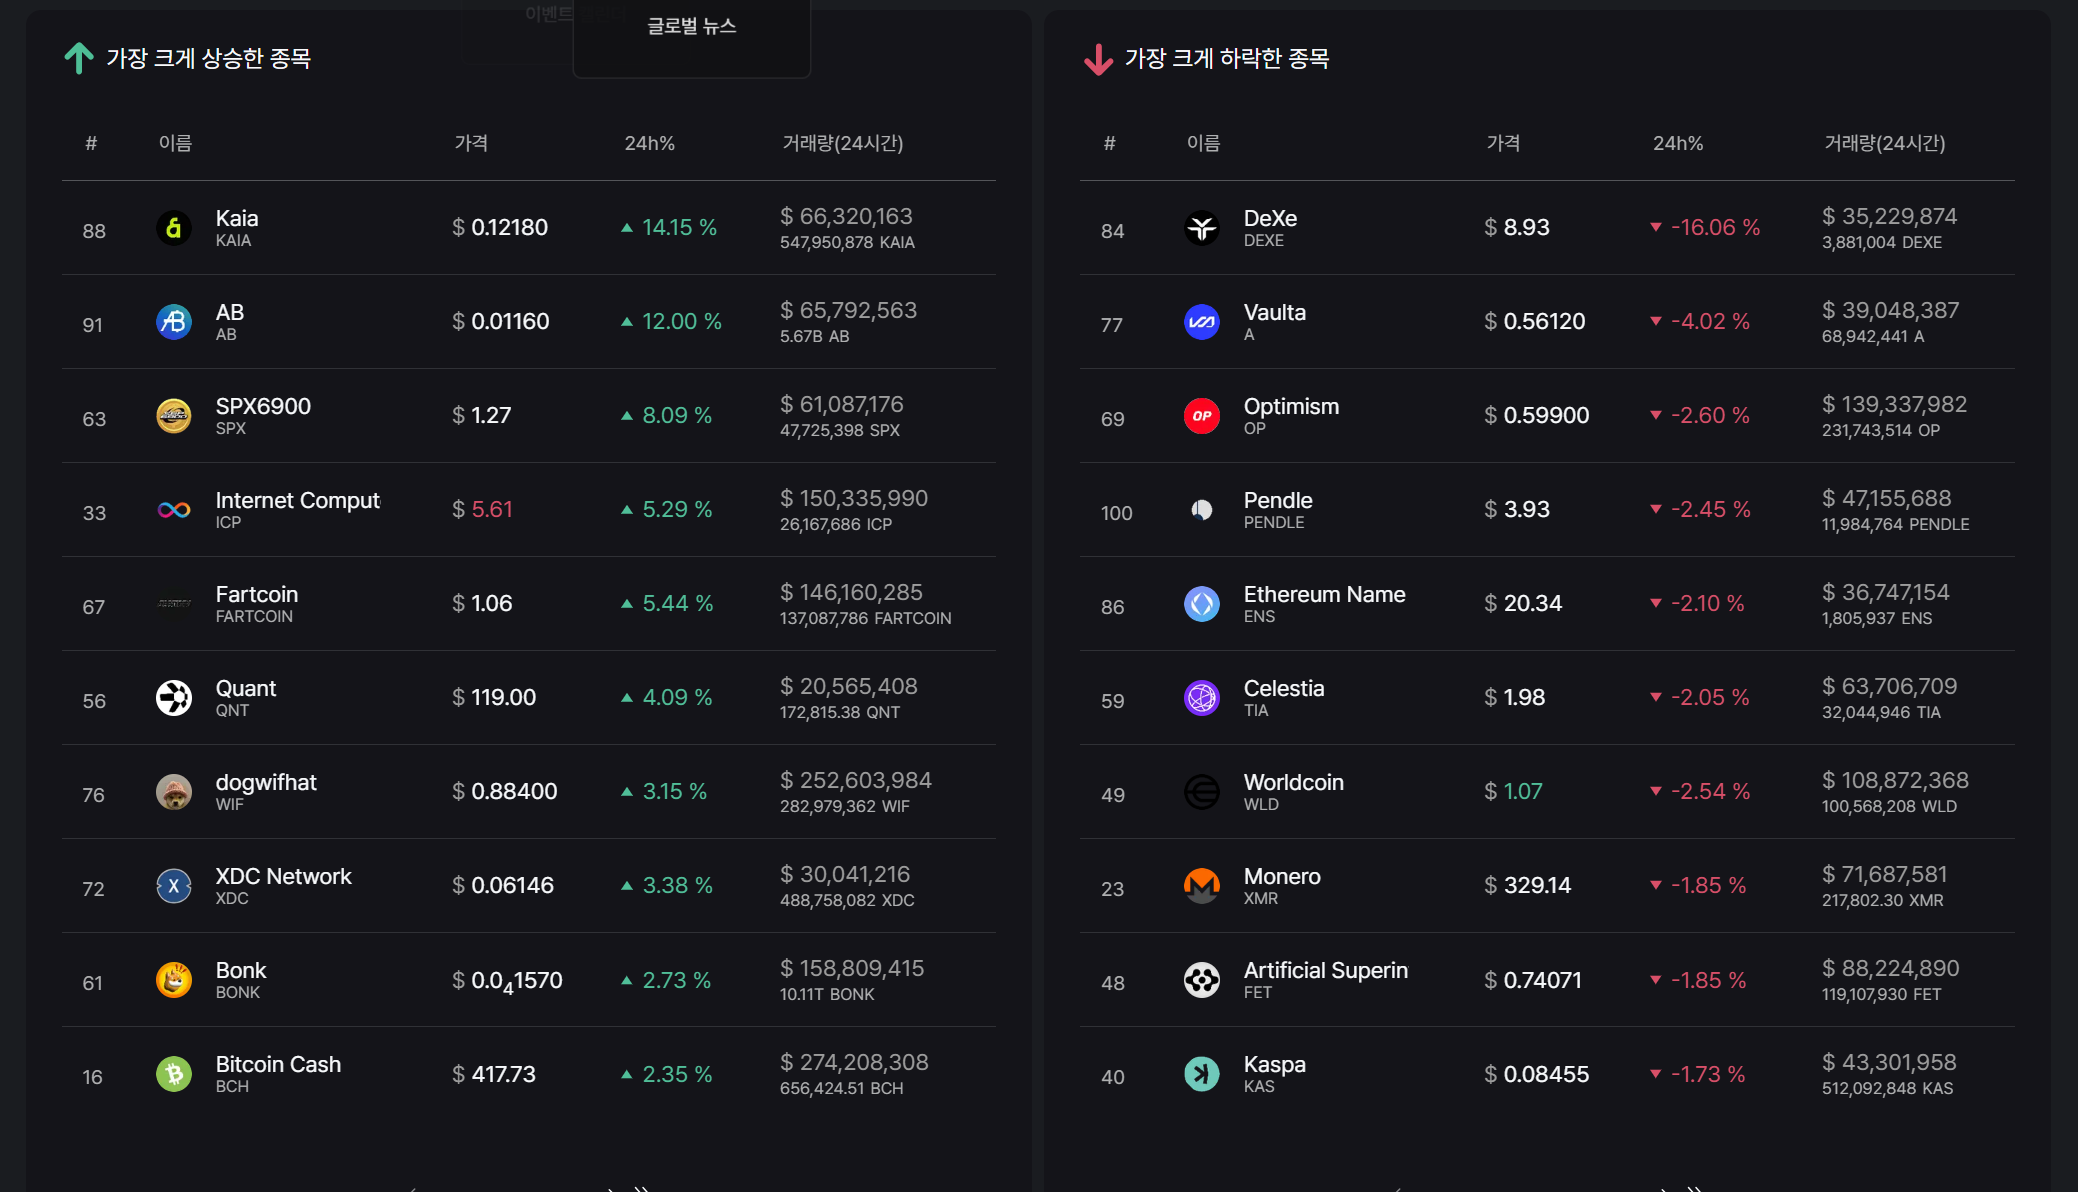Click the dogwifhat dog avatar icon

tap(174, 792)
